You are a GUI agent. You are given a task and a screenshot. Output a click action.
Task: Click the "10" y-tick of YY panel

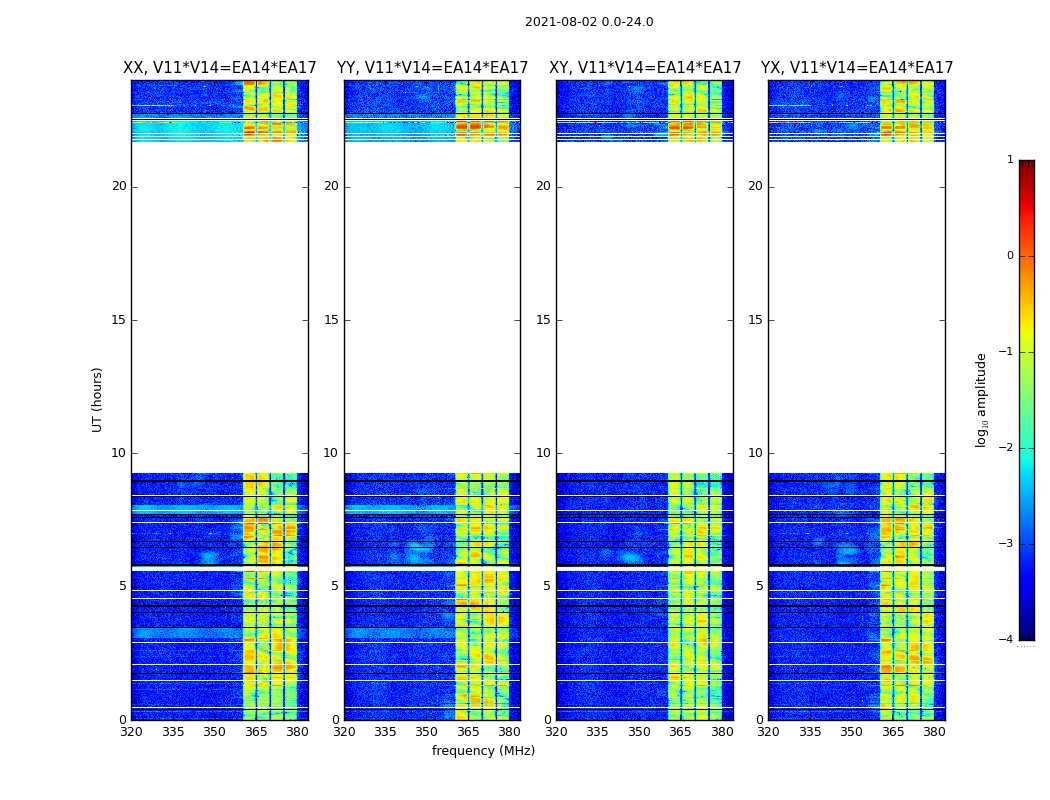pos(331,453)
